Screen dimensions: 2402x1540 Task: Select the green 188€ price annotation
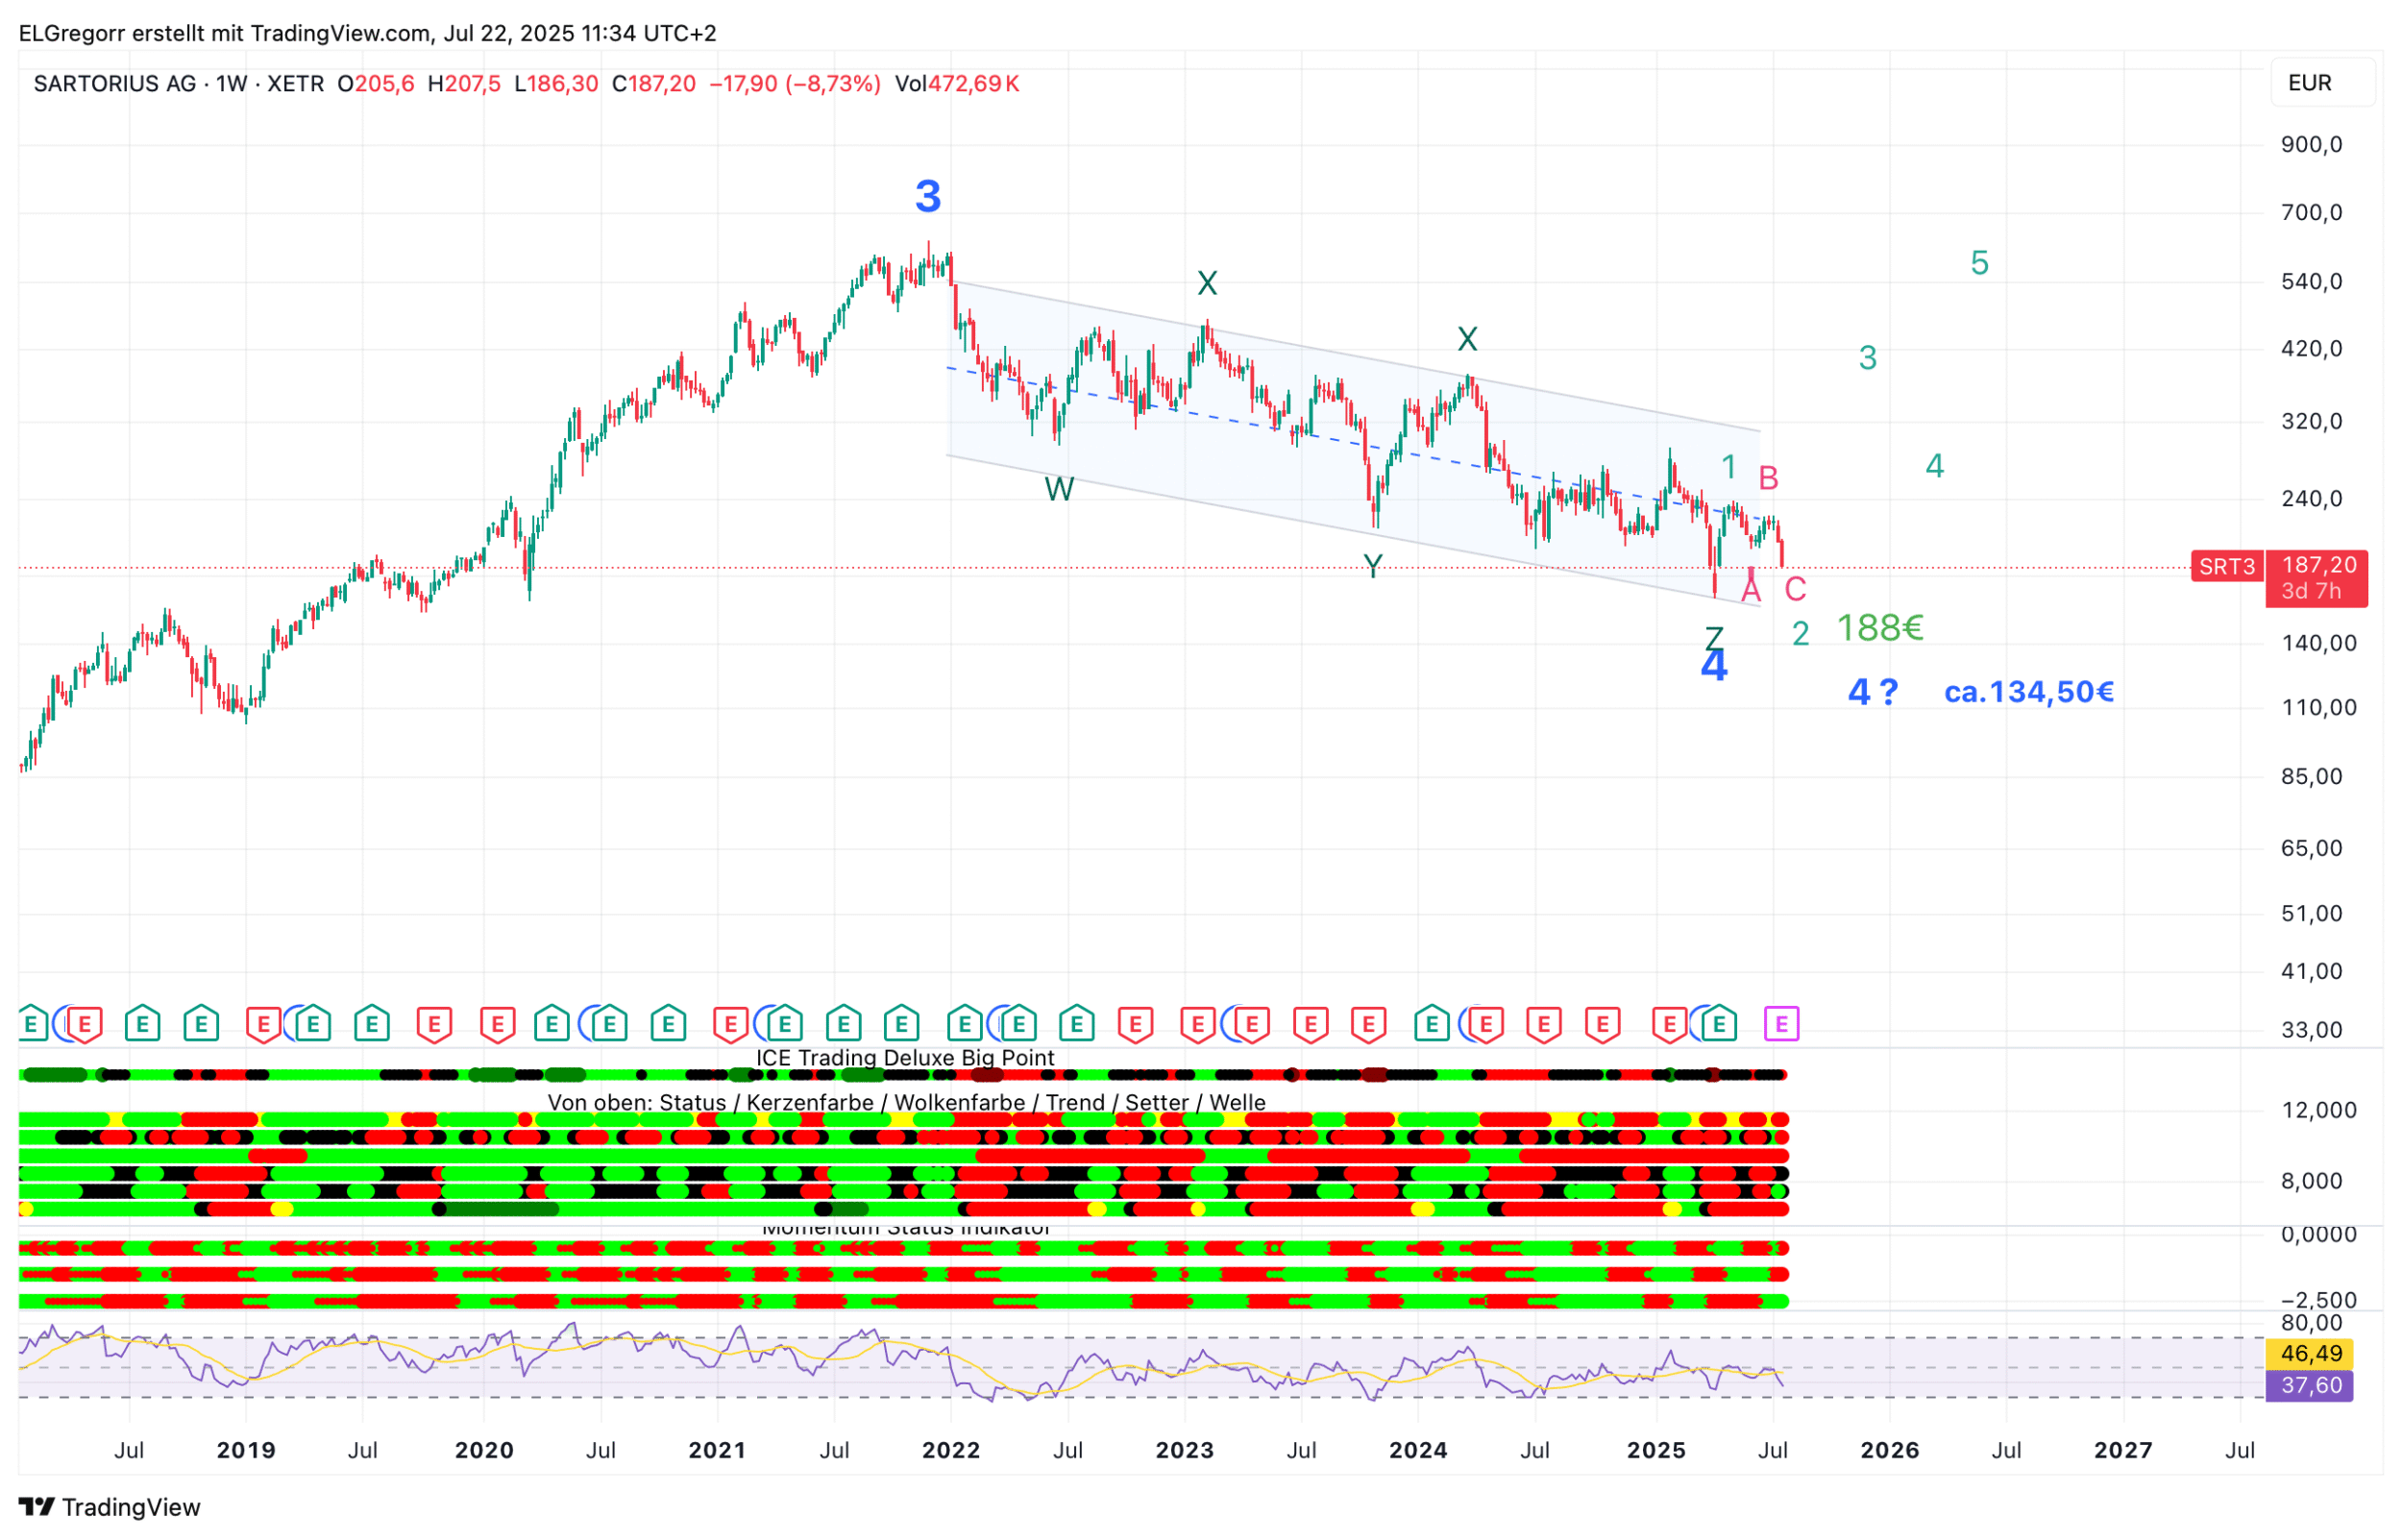1880,628
